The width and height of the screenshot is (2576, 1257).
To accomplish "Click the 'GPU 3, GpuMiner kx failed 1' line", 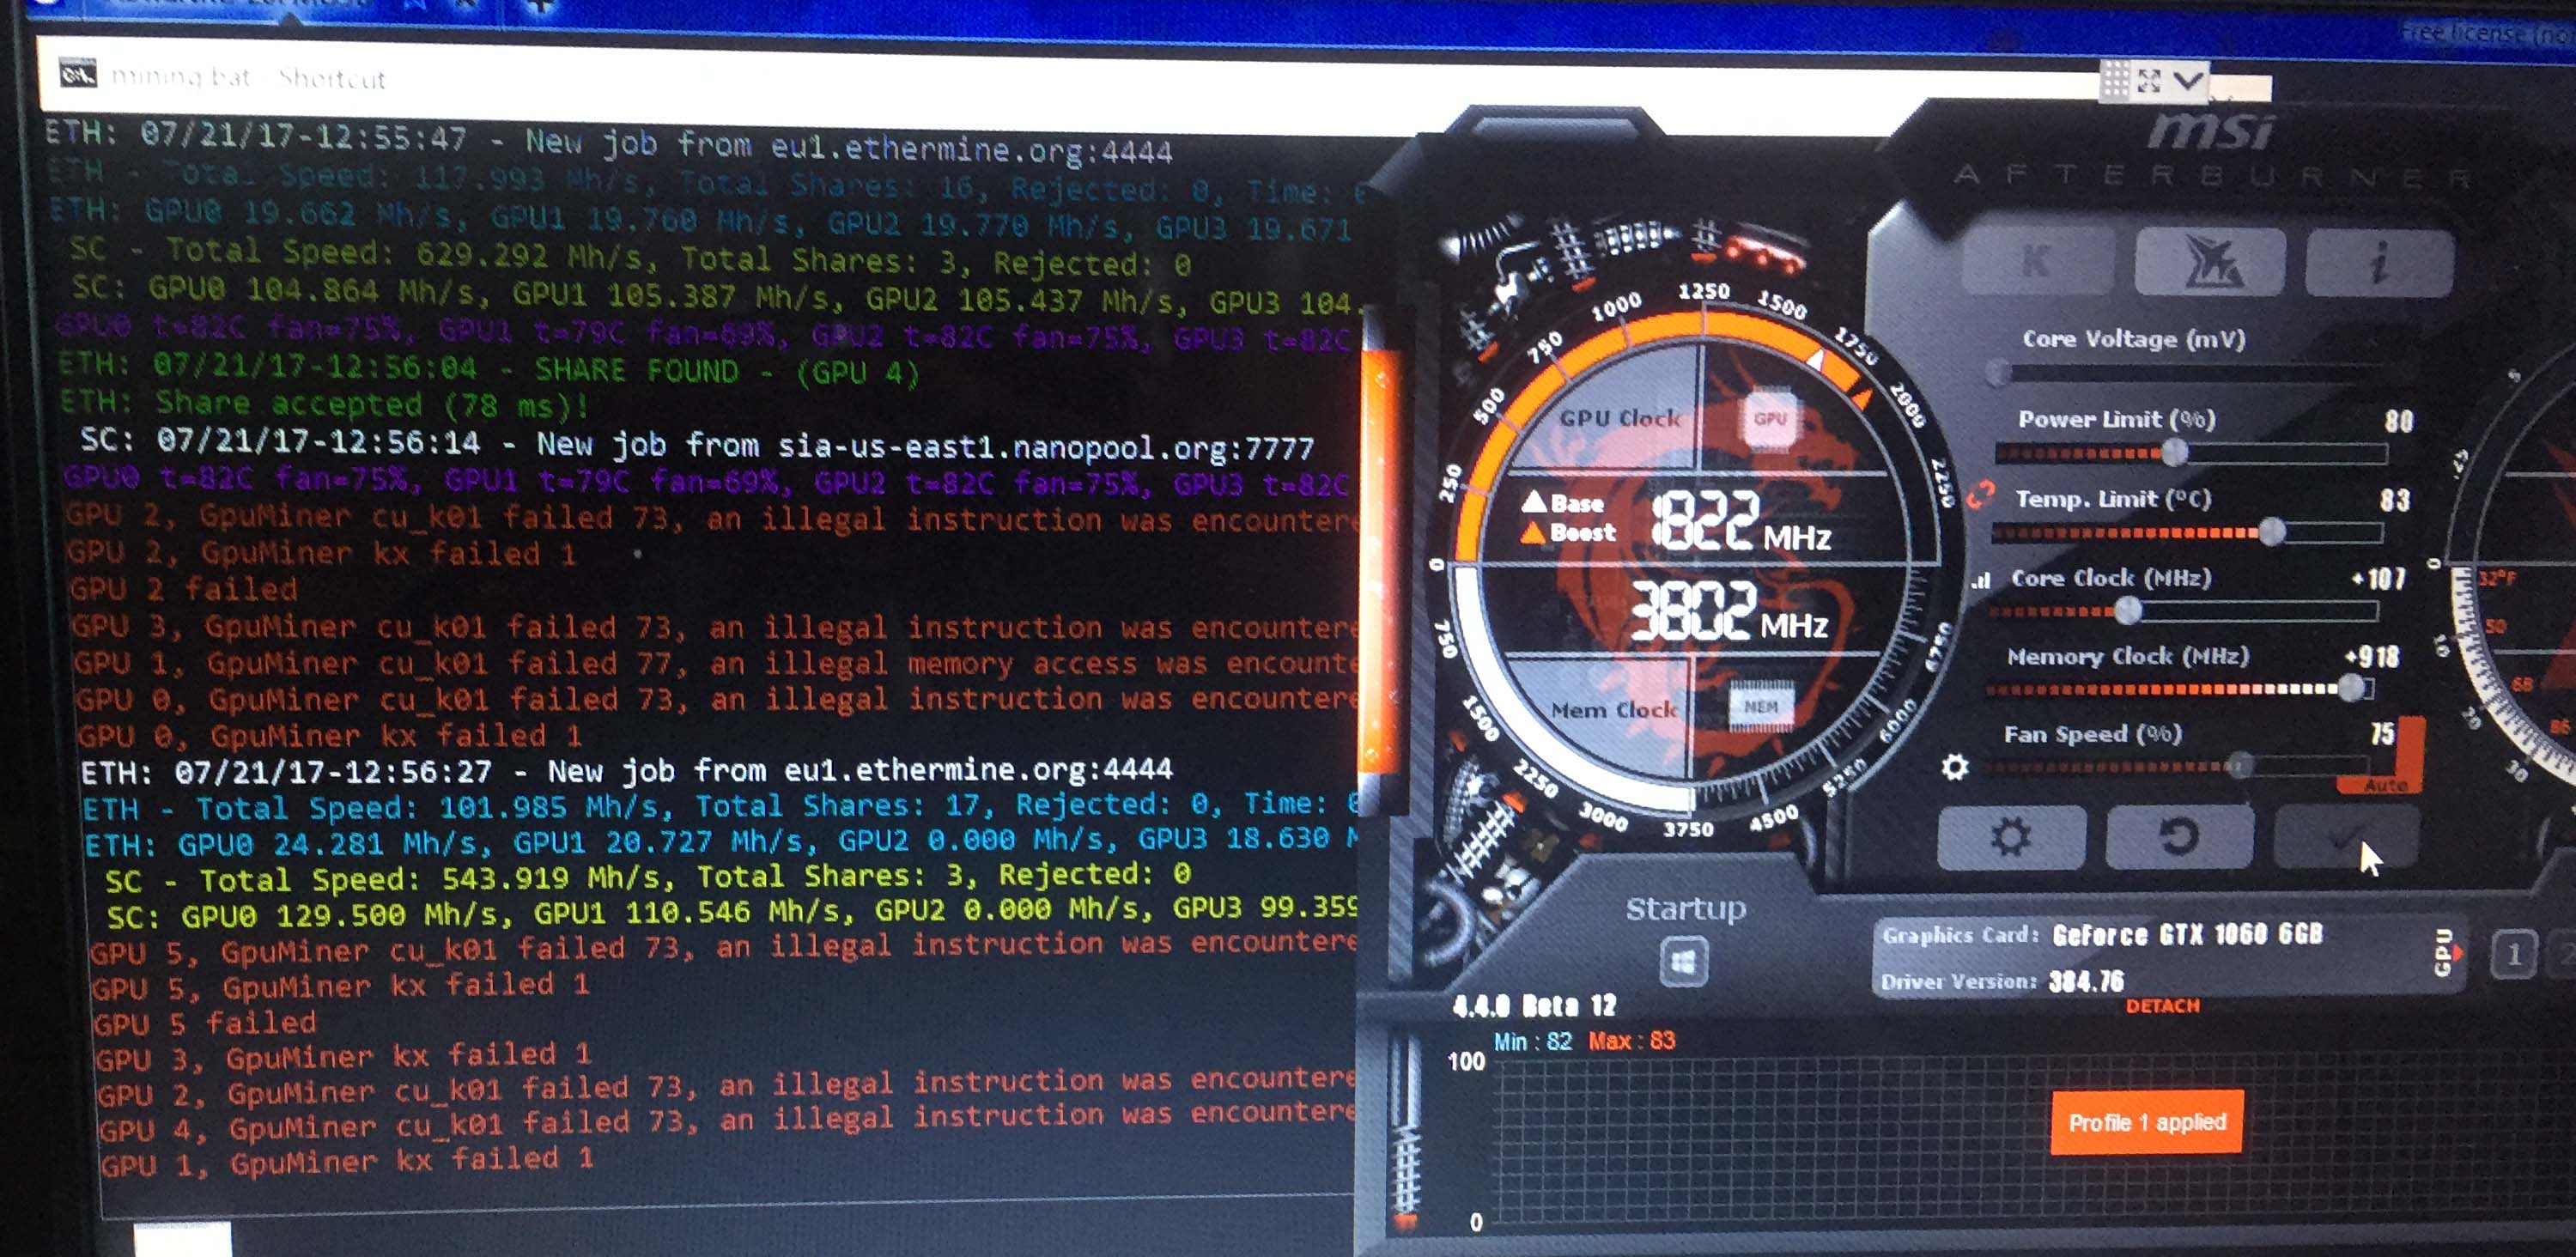I will [343, 1055].
